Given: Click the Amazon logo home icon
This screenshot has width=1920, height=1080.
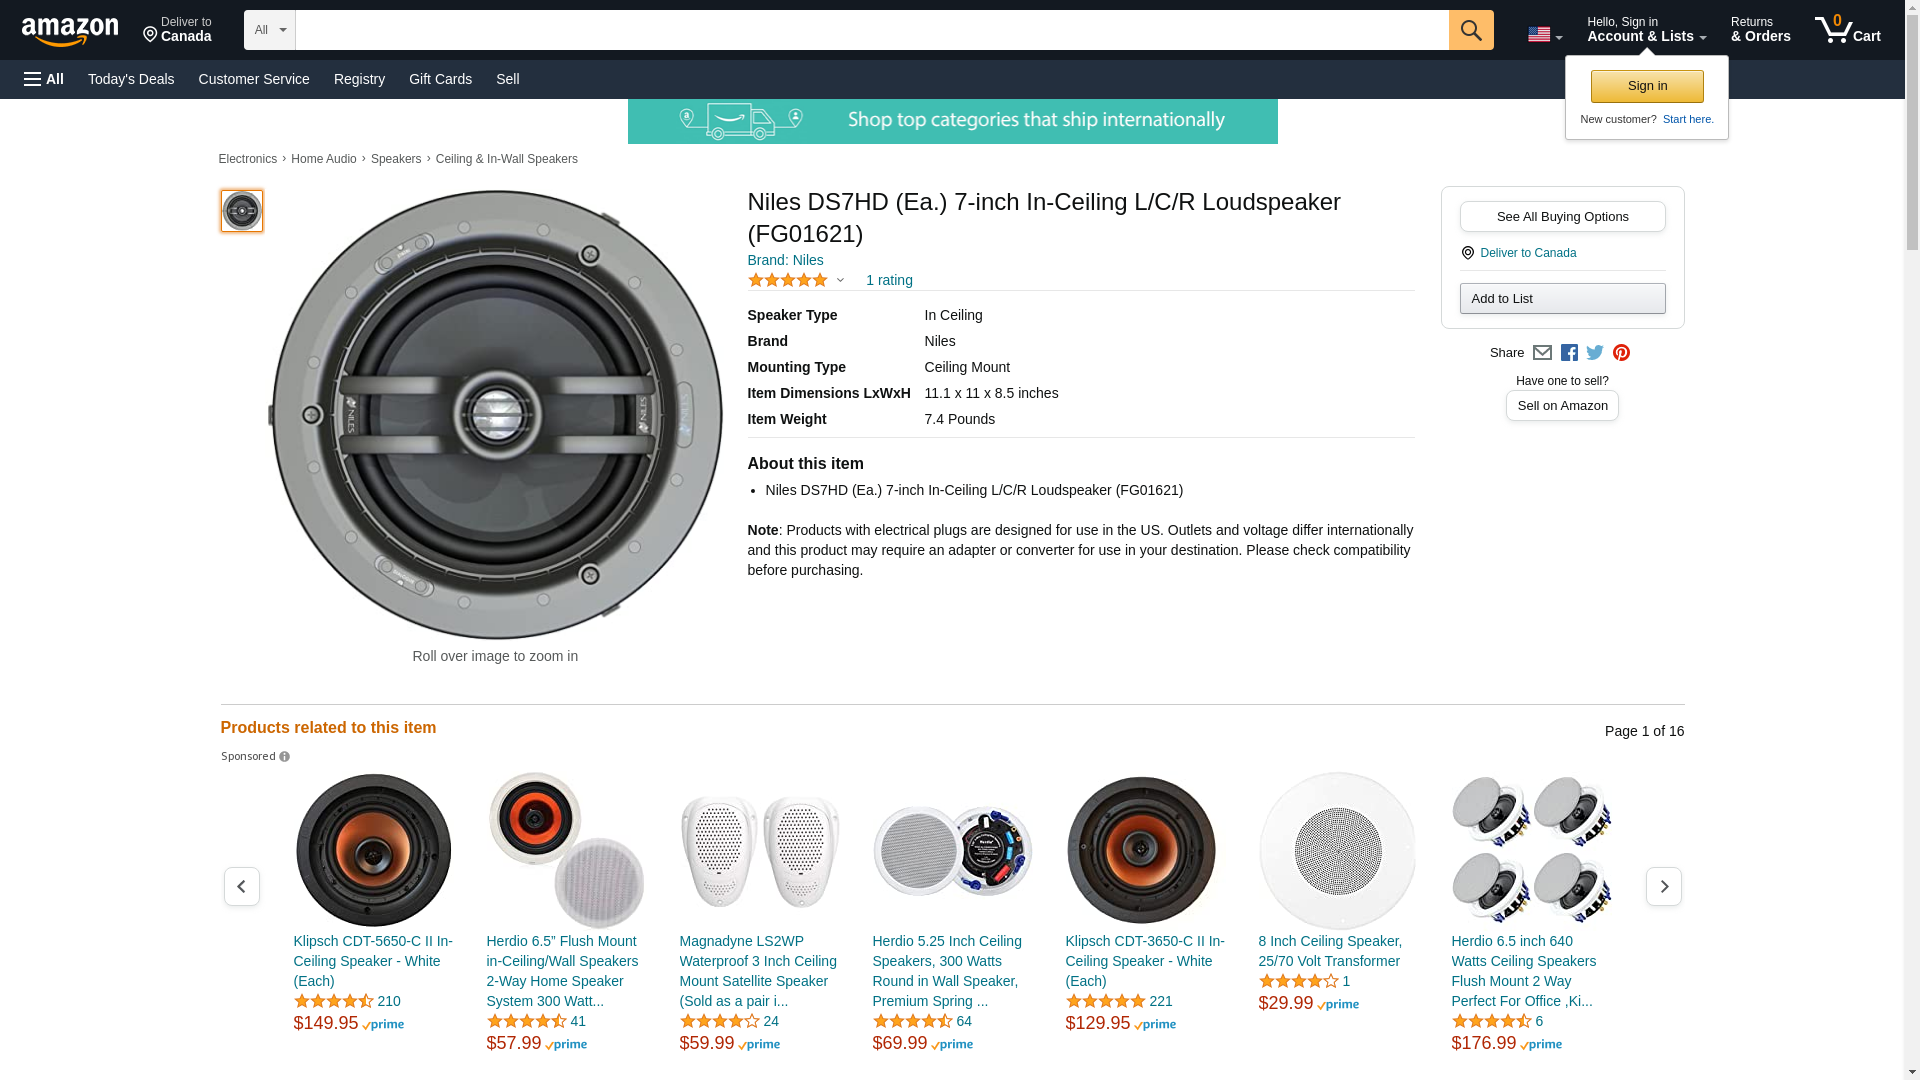Looking at the screenshot, I should point(70,31).
